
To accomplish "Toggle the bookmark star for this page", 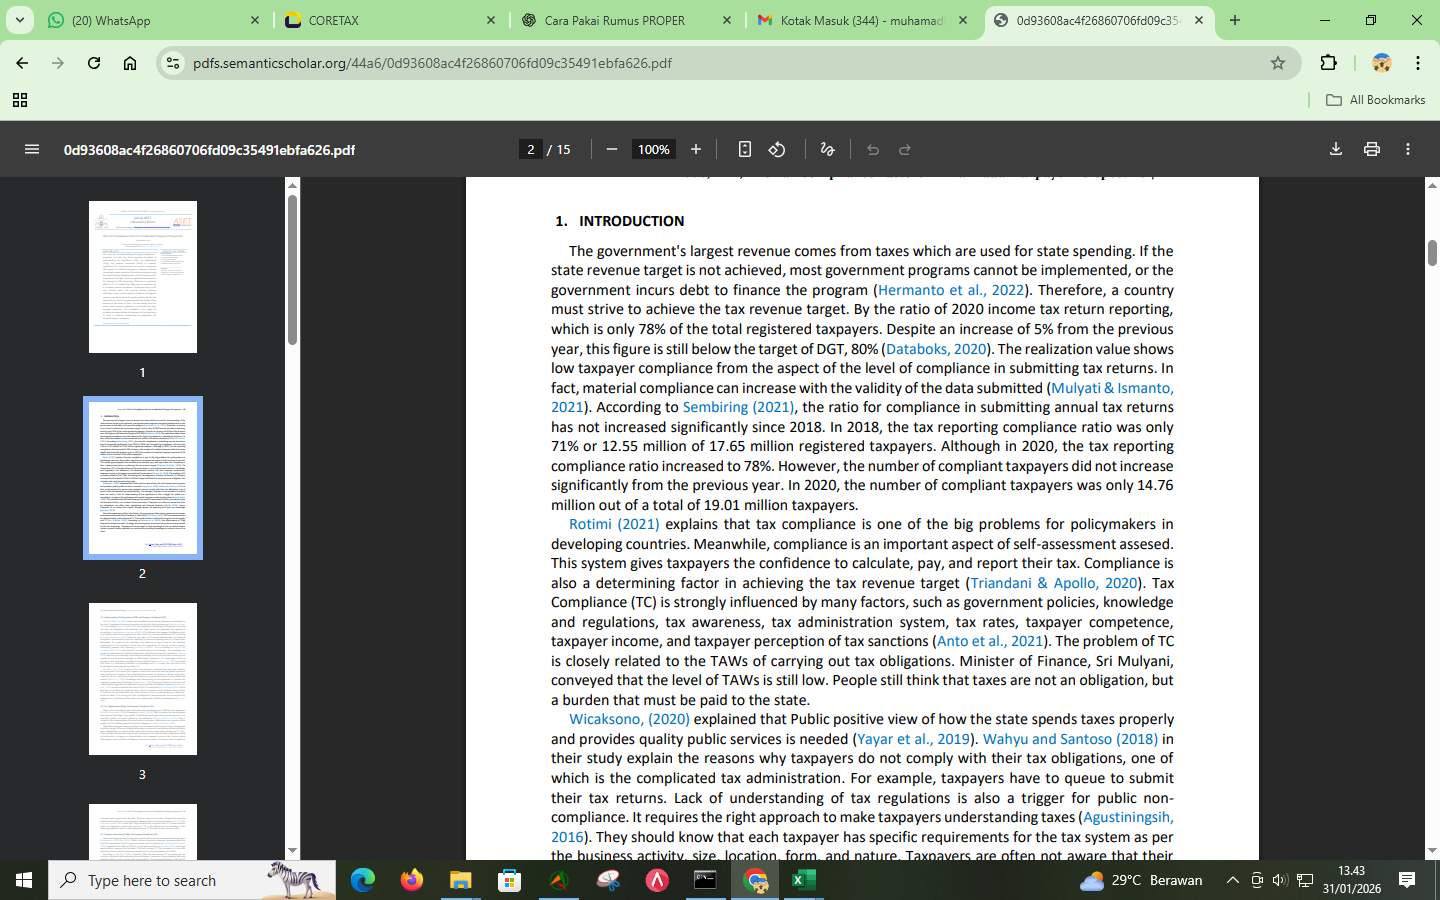I will pos(1278,63).
